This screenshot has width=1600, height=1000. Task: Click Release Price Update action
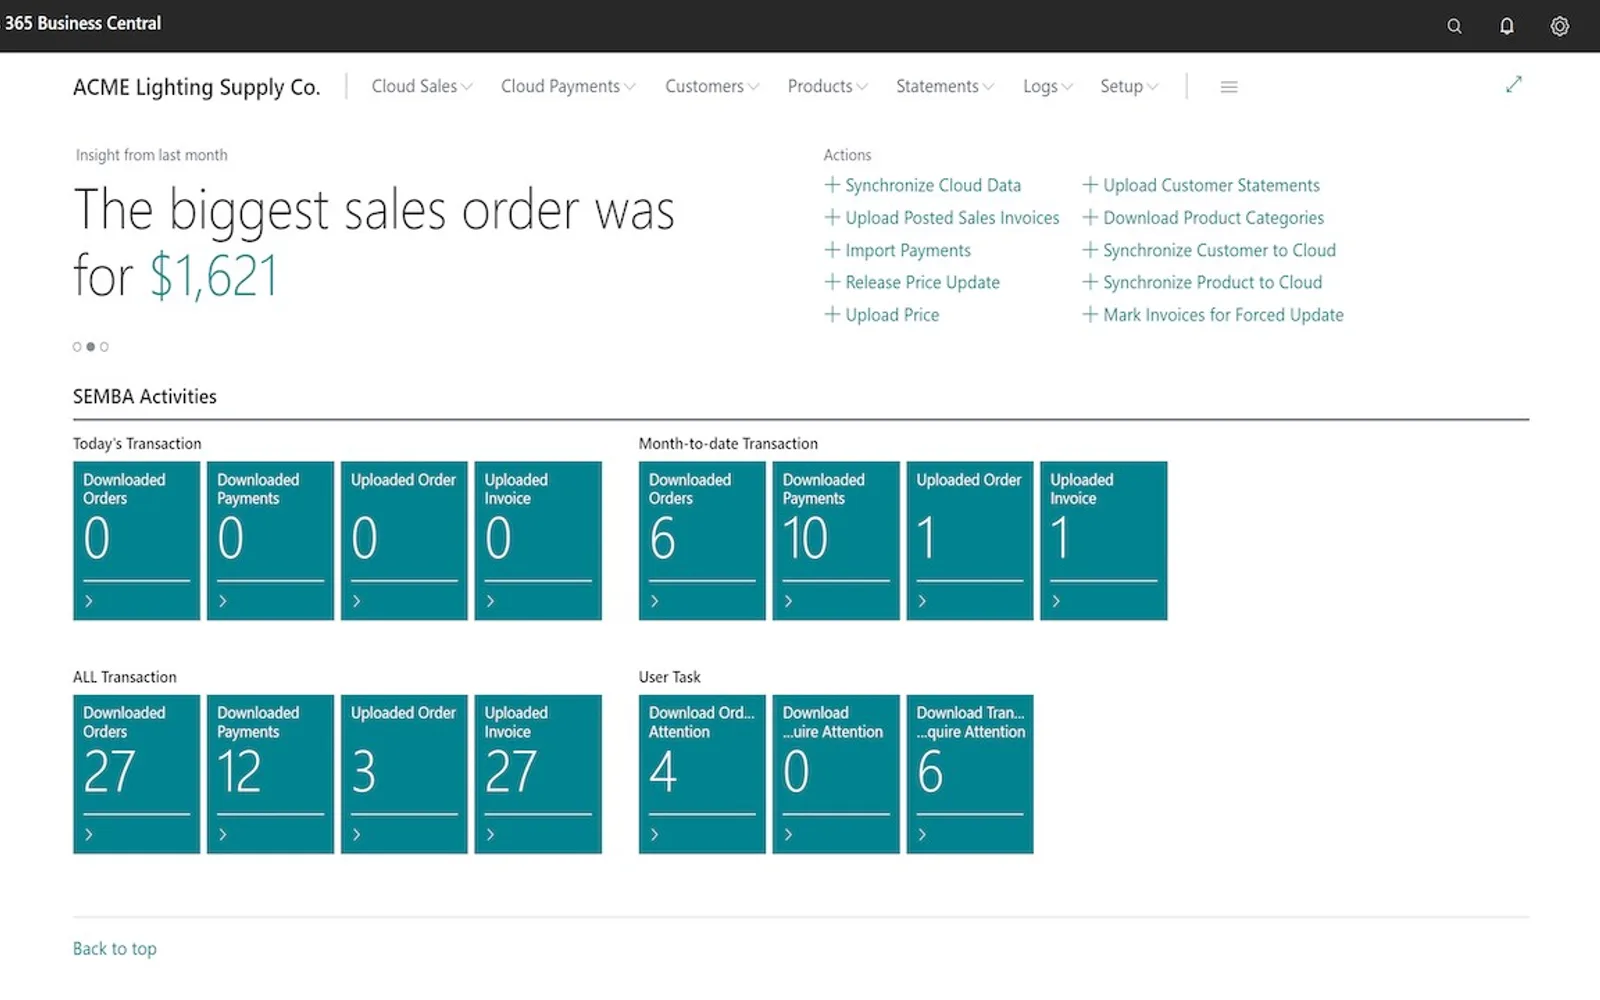(922, 282)
